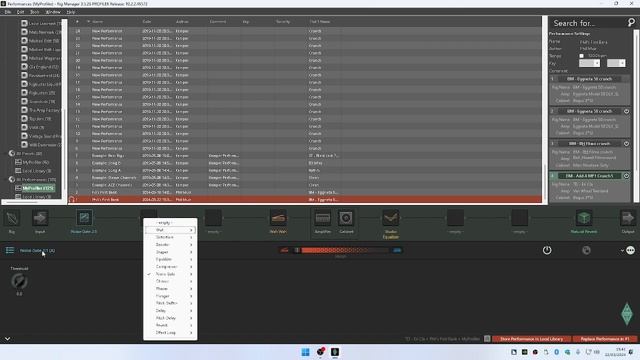Image resolution: width=640 pixels, height=360 pixels.
Task: Click the orange icon left of the level meter
Action: point(284,250)
